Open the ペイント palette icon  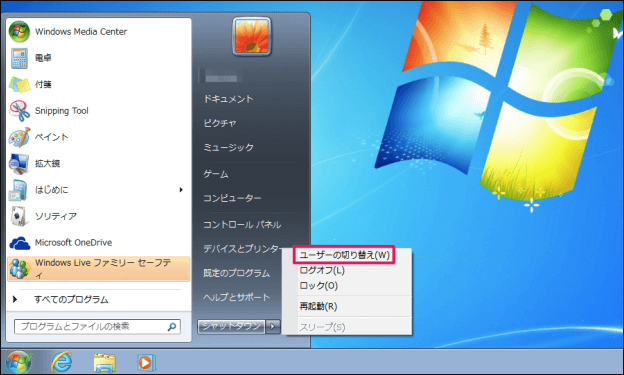pyautogui.click(x=19, y=137)
